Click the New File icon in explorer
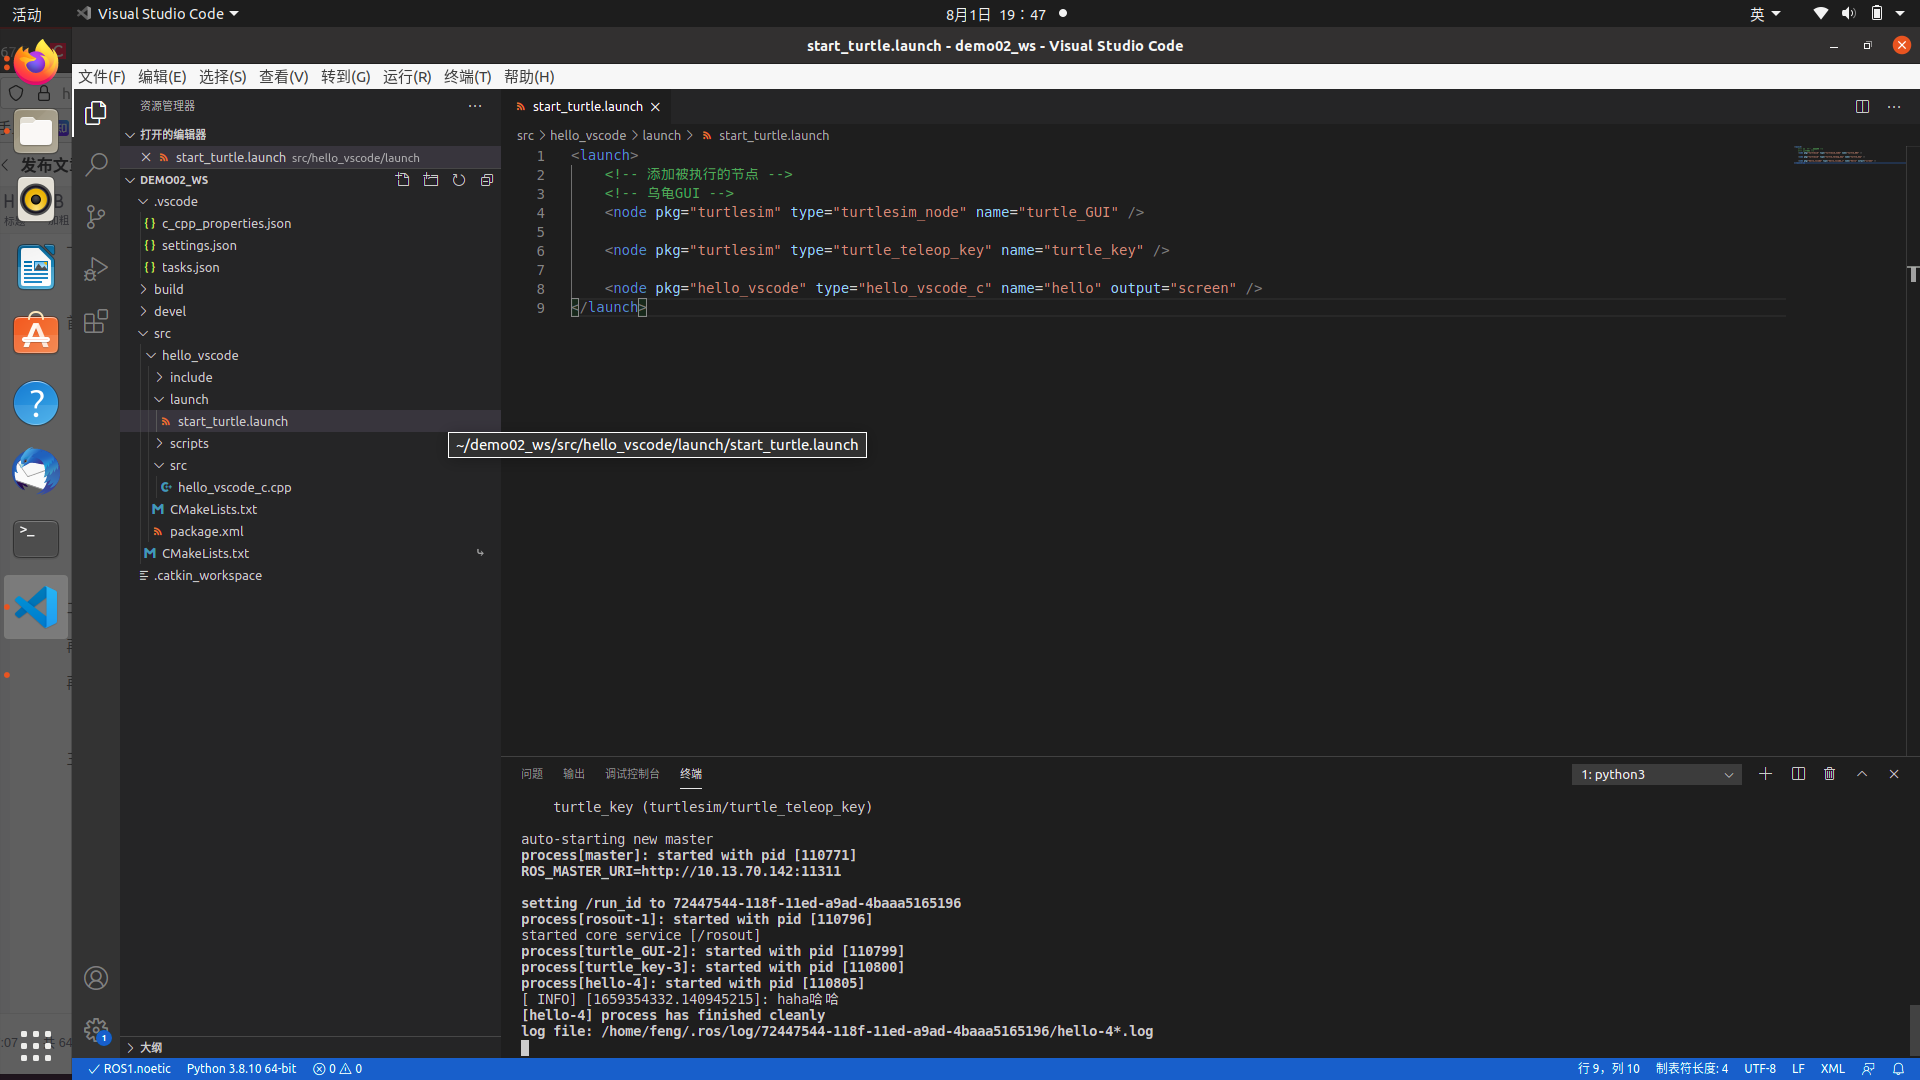 point(403,180)
